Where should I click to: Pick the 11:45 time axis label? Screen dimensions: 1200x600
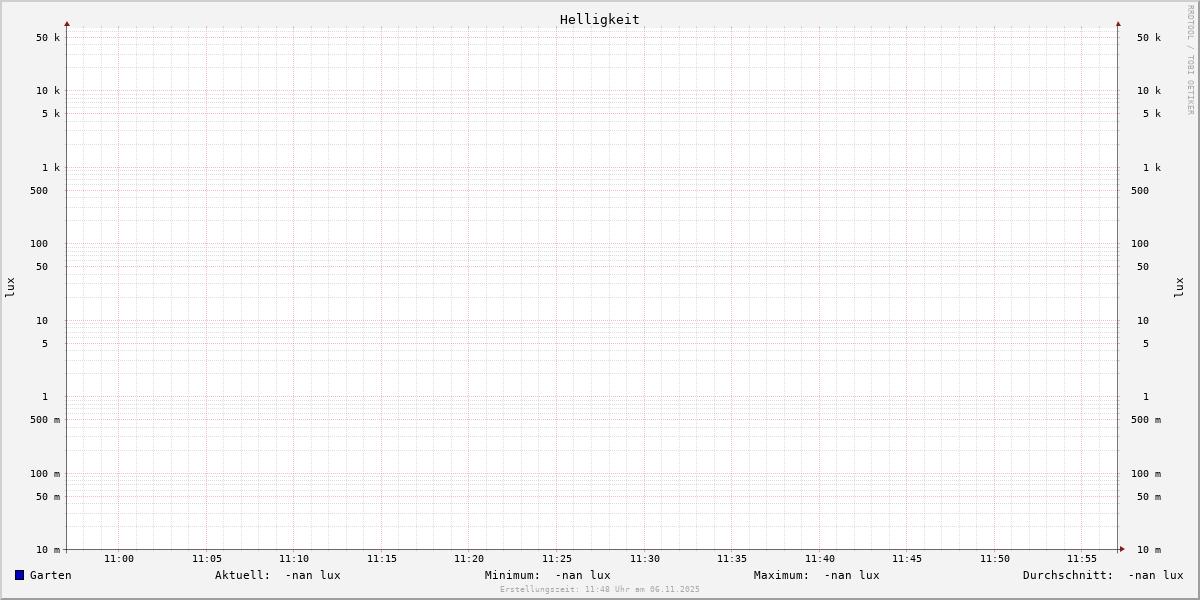tap(907, 559)
